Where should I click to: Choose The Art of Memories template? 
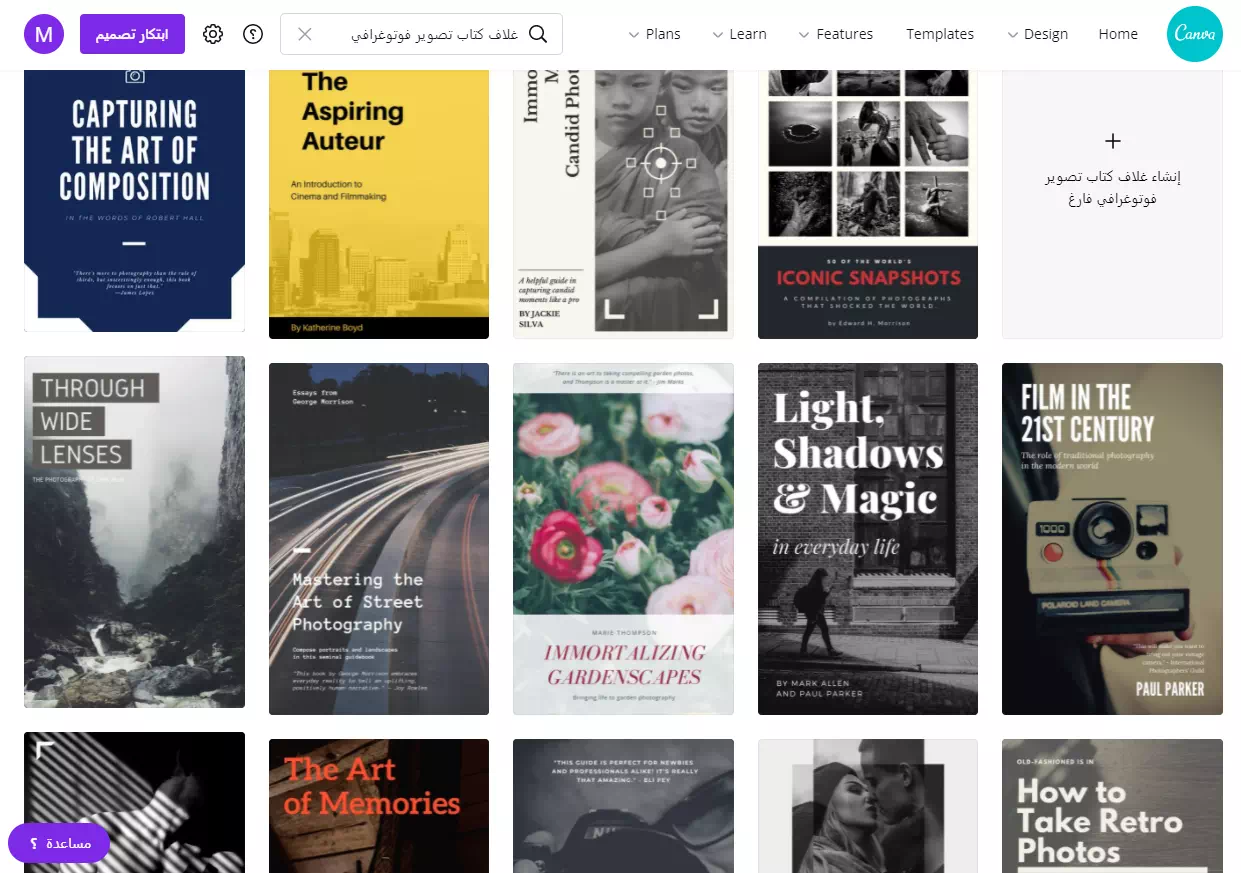379,806
